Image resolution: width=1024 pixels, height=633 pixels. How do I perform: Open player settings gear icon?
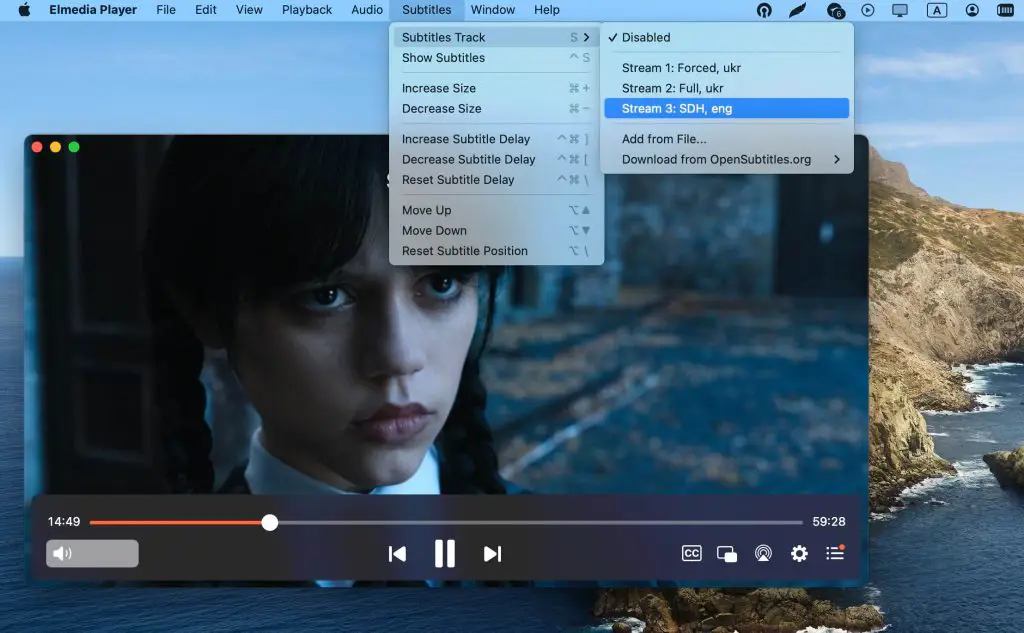(799, 553)
